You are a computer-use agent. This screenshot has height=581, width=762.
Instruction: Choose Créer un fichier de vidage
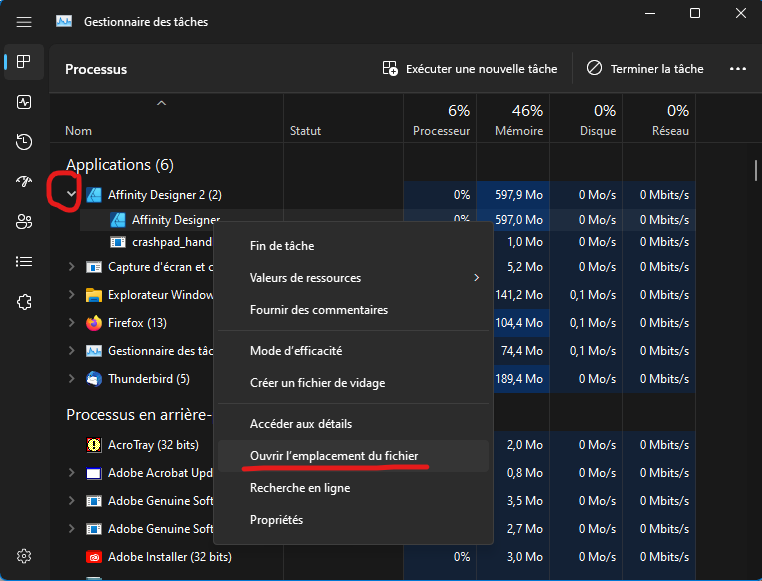[353, 383]
